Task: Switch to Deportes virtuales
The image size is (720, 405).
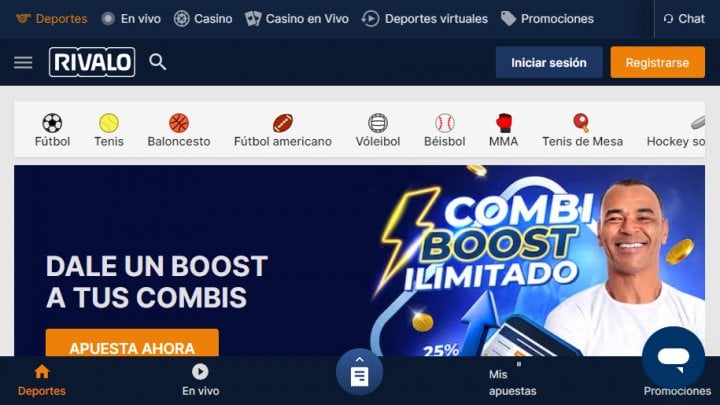Action: point(424,19)
